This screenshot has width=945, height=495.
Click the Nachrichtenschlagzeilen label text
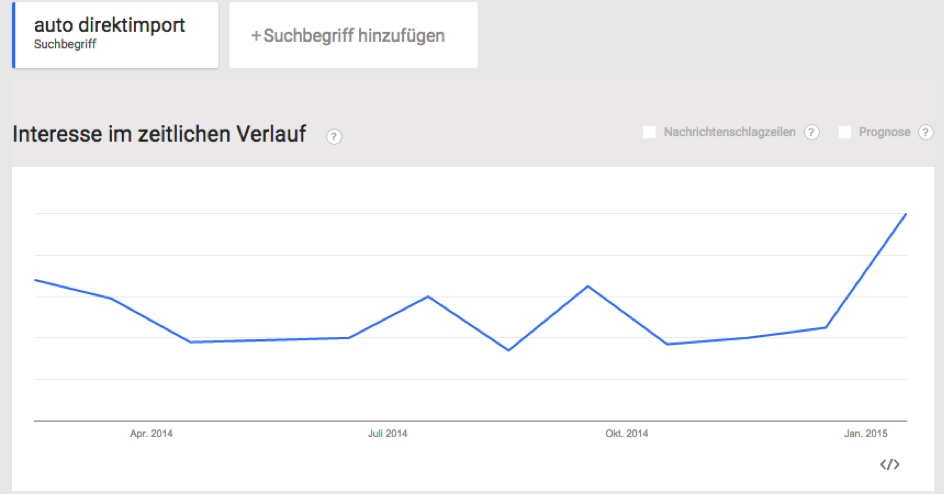tap(729, 132)
